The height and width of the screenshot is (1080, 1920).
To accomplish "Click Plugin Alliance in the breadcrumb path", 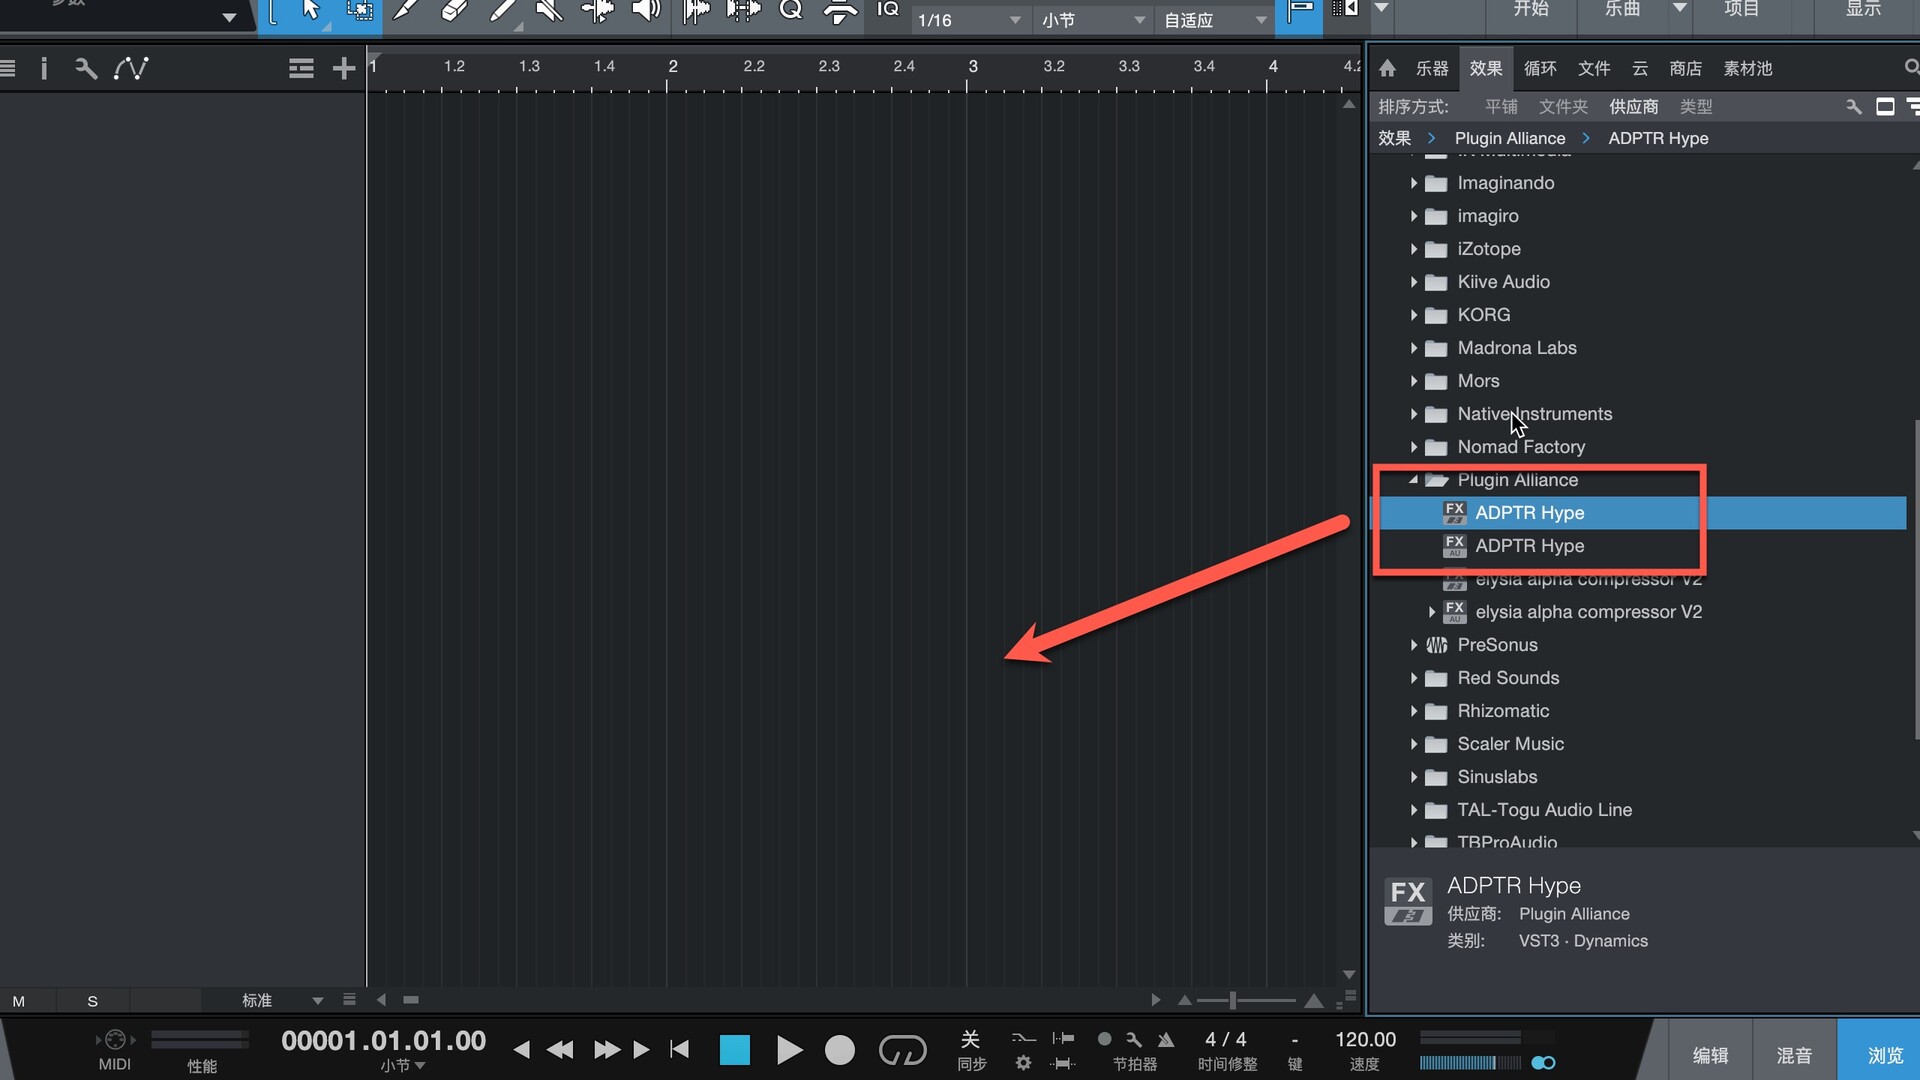I will 1510,138.
